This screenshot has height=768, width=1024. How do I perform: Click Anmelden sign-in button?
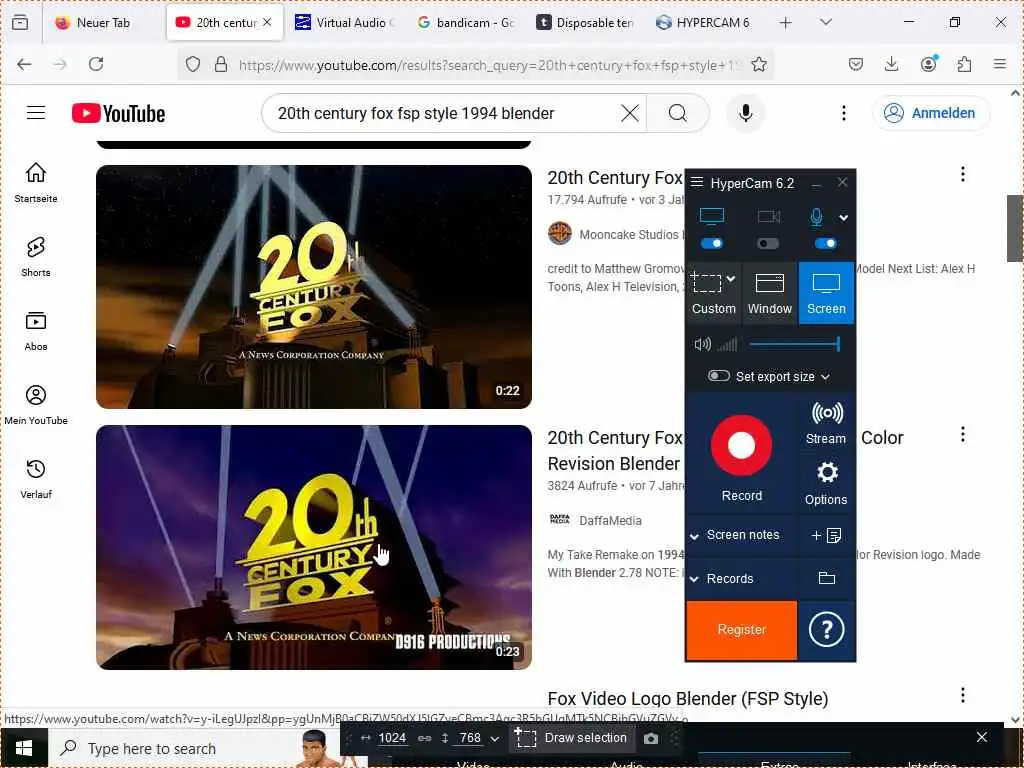pos(931,113)
